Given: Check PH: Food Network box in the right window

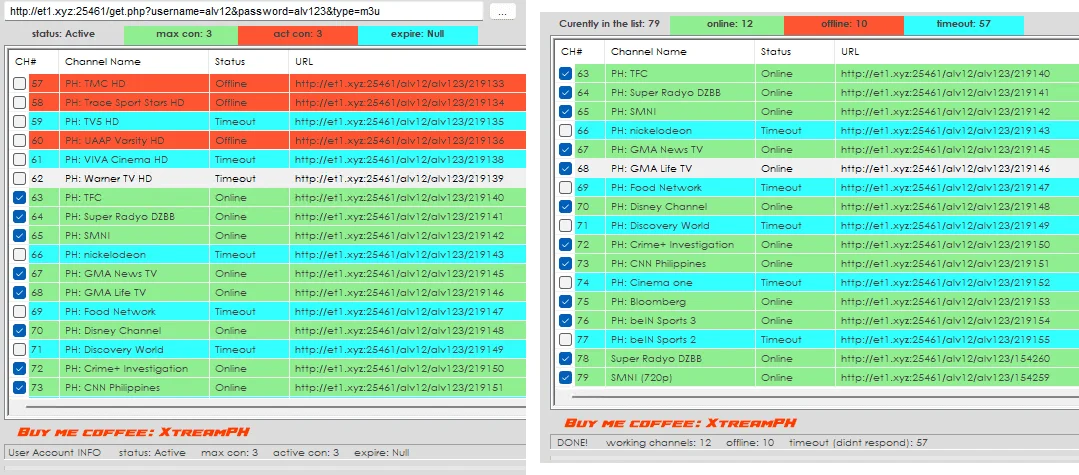Looking at the screenshot, I should (x=566, y=187).
